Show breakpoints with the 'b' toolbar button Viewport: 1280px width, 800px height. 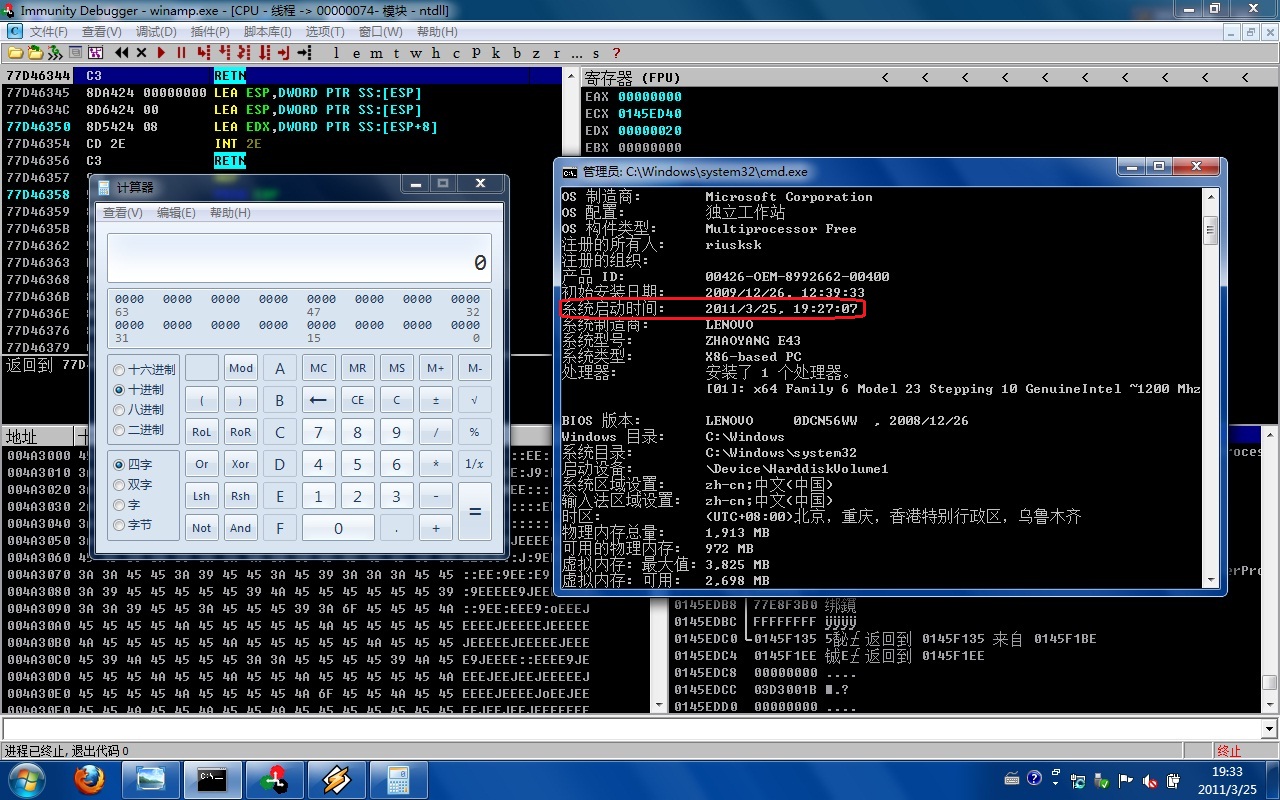(516, 53)
